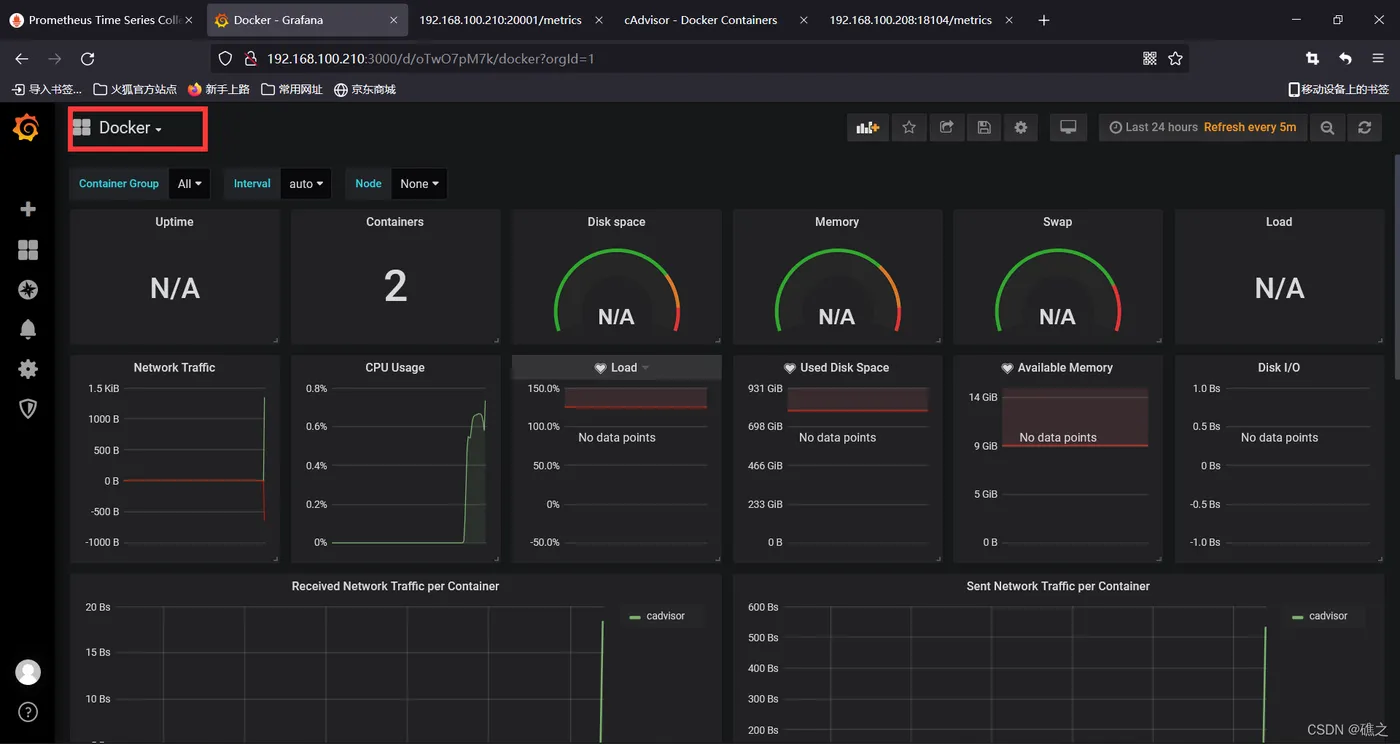Screen dimensions: 1400x744
Task: Bookmark this page with the star
Action: pos(1175,59)
